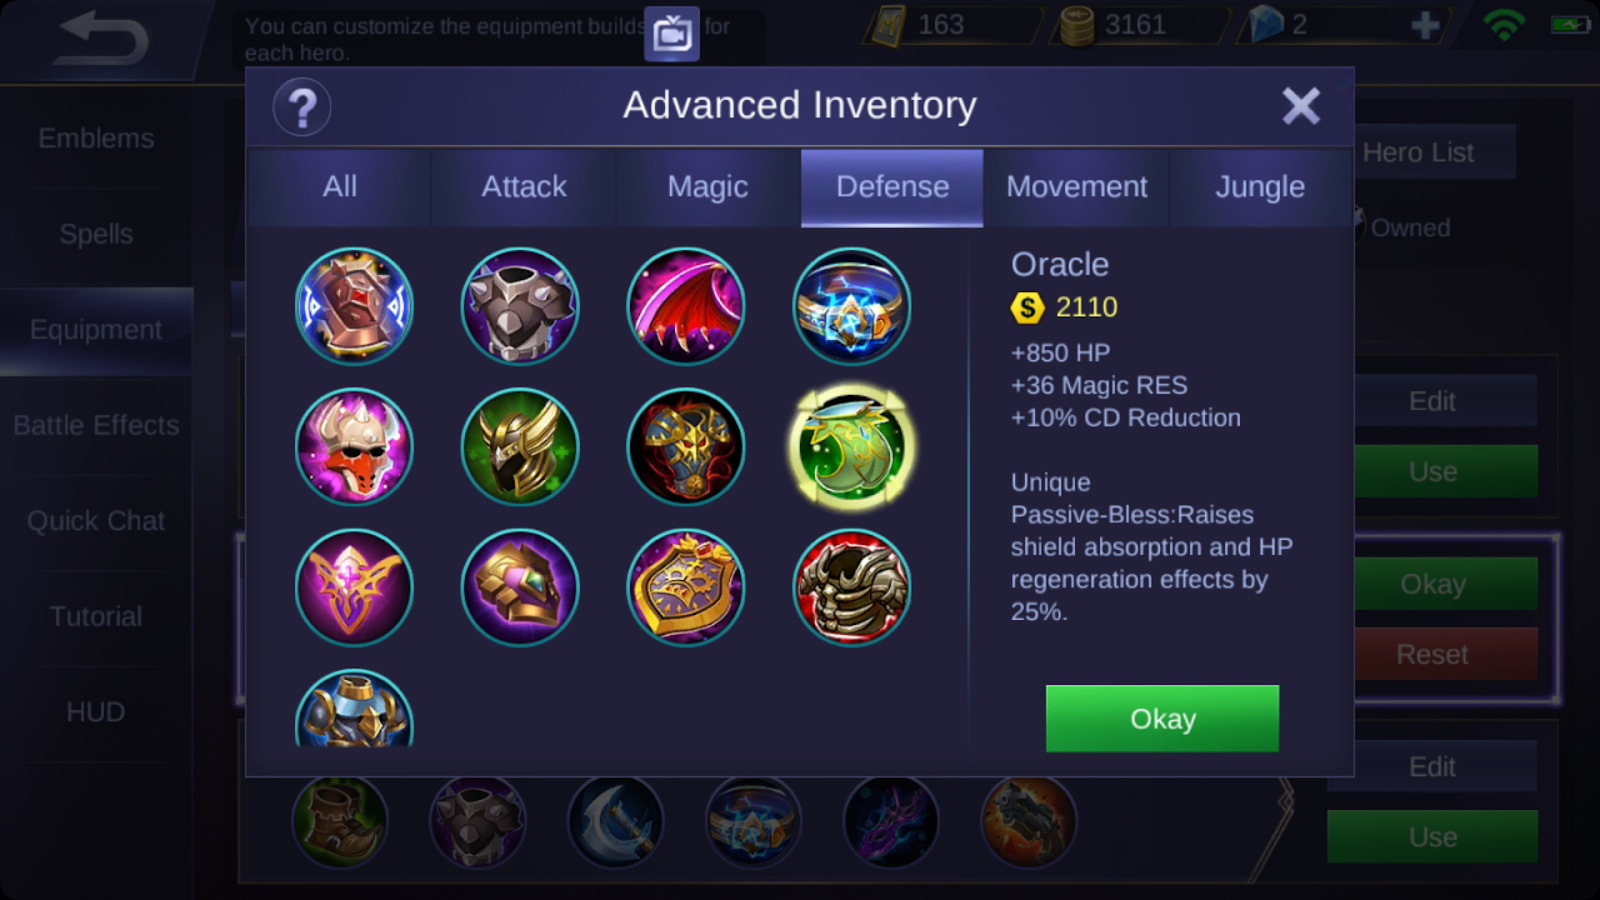Open the Movement tab
This screenshot has height=900, width=1600.
pos(1077,187)
